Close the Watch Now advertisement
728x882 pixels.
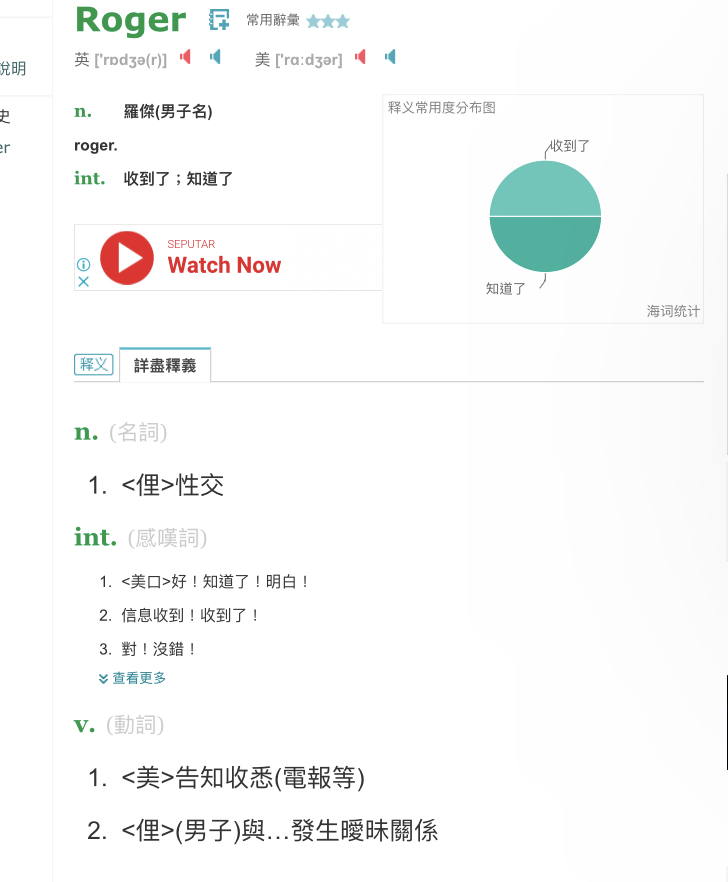pos(84,282)
